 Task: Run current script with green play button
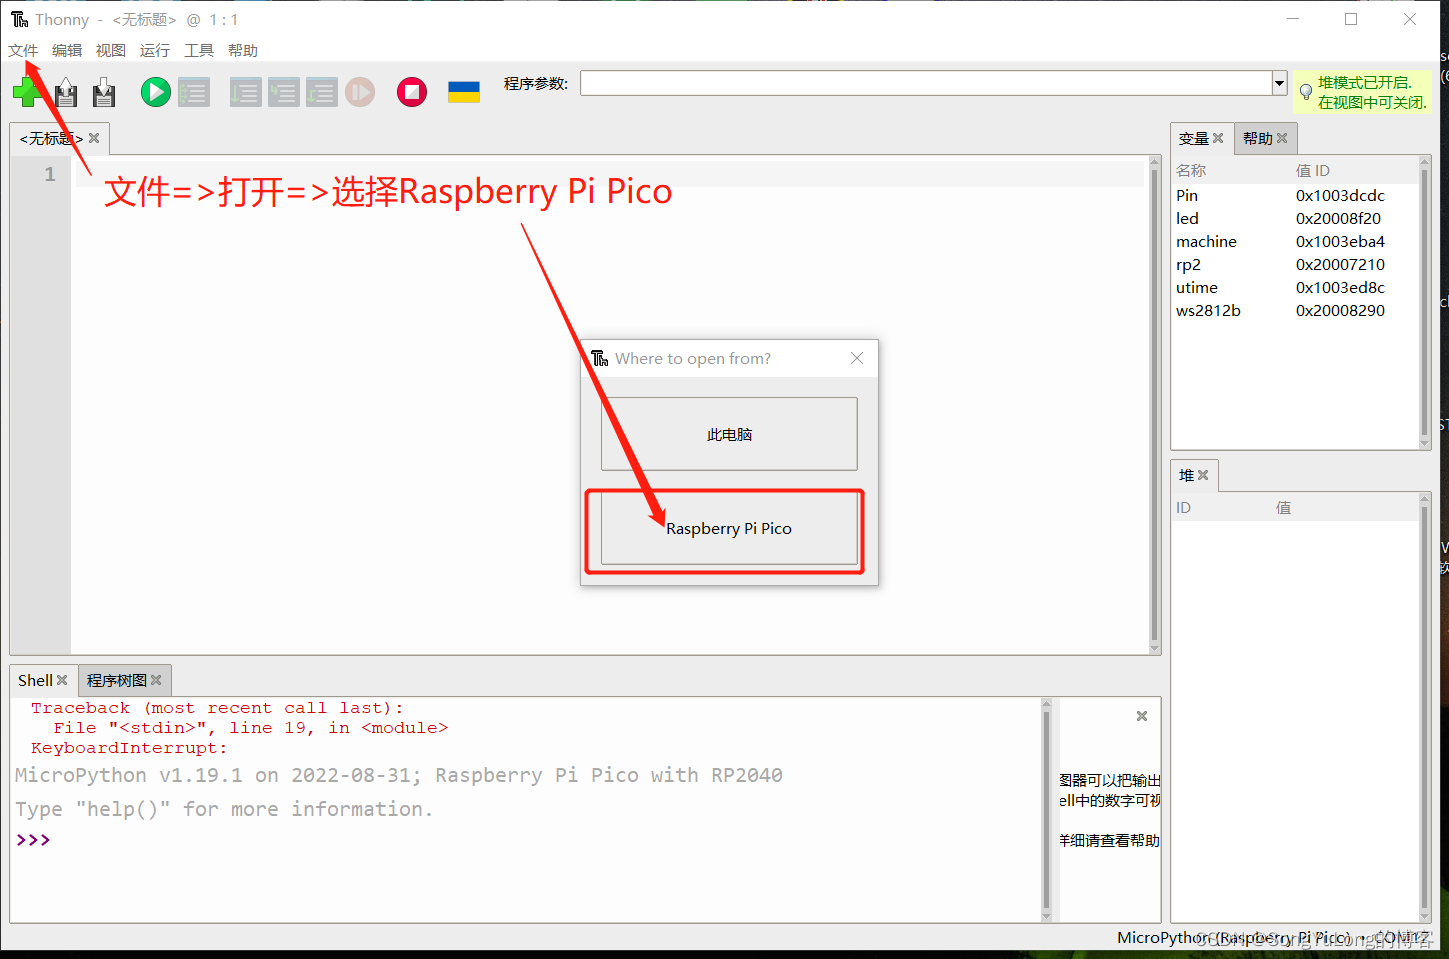[155, 92]
